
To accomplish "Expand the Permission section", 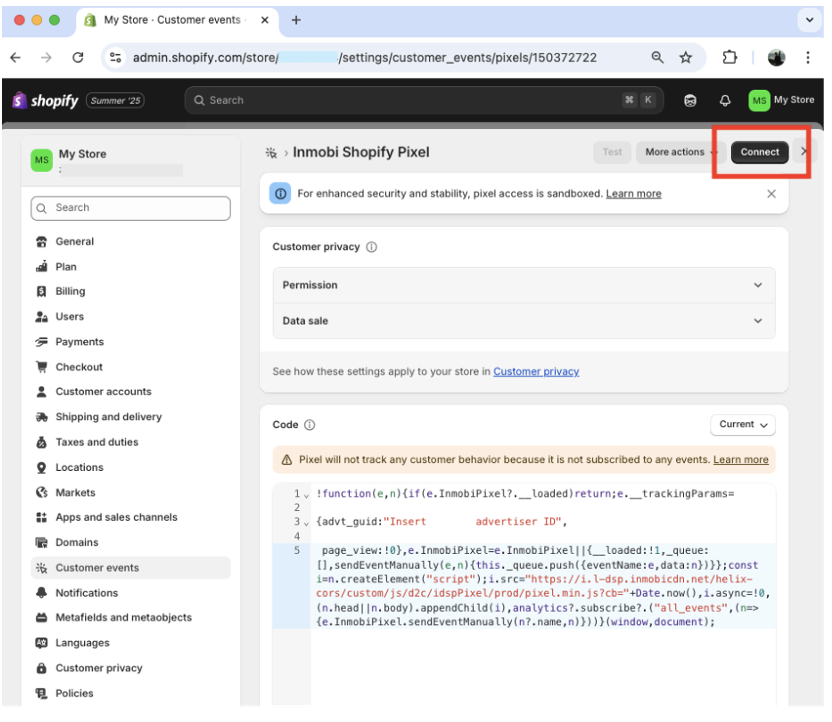I will pyautogui.click(x=524, y=285).
